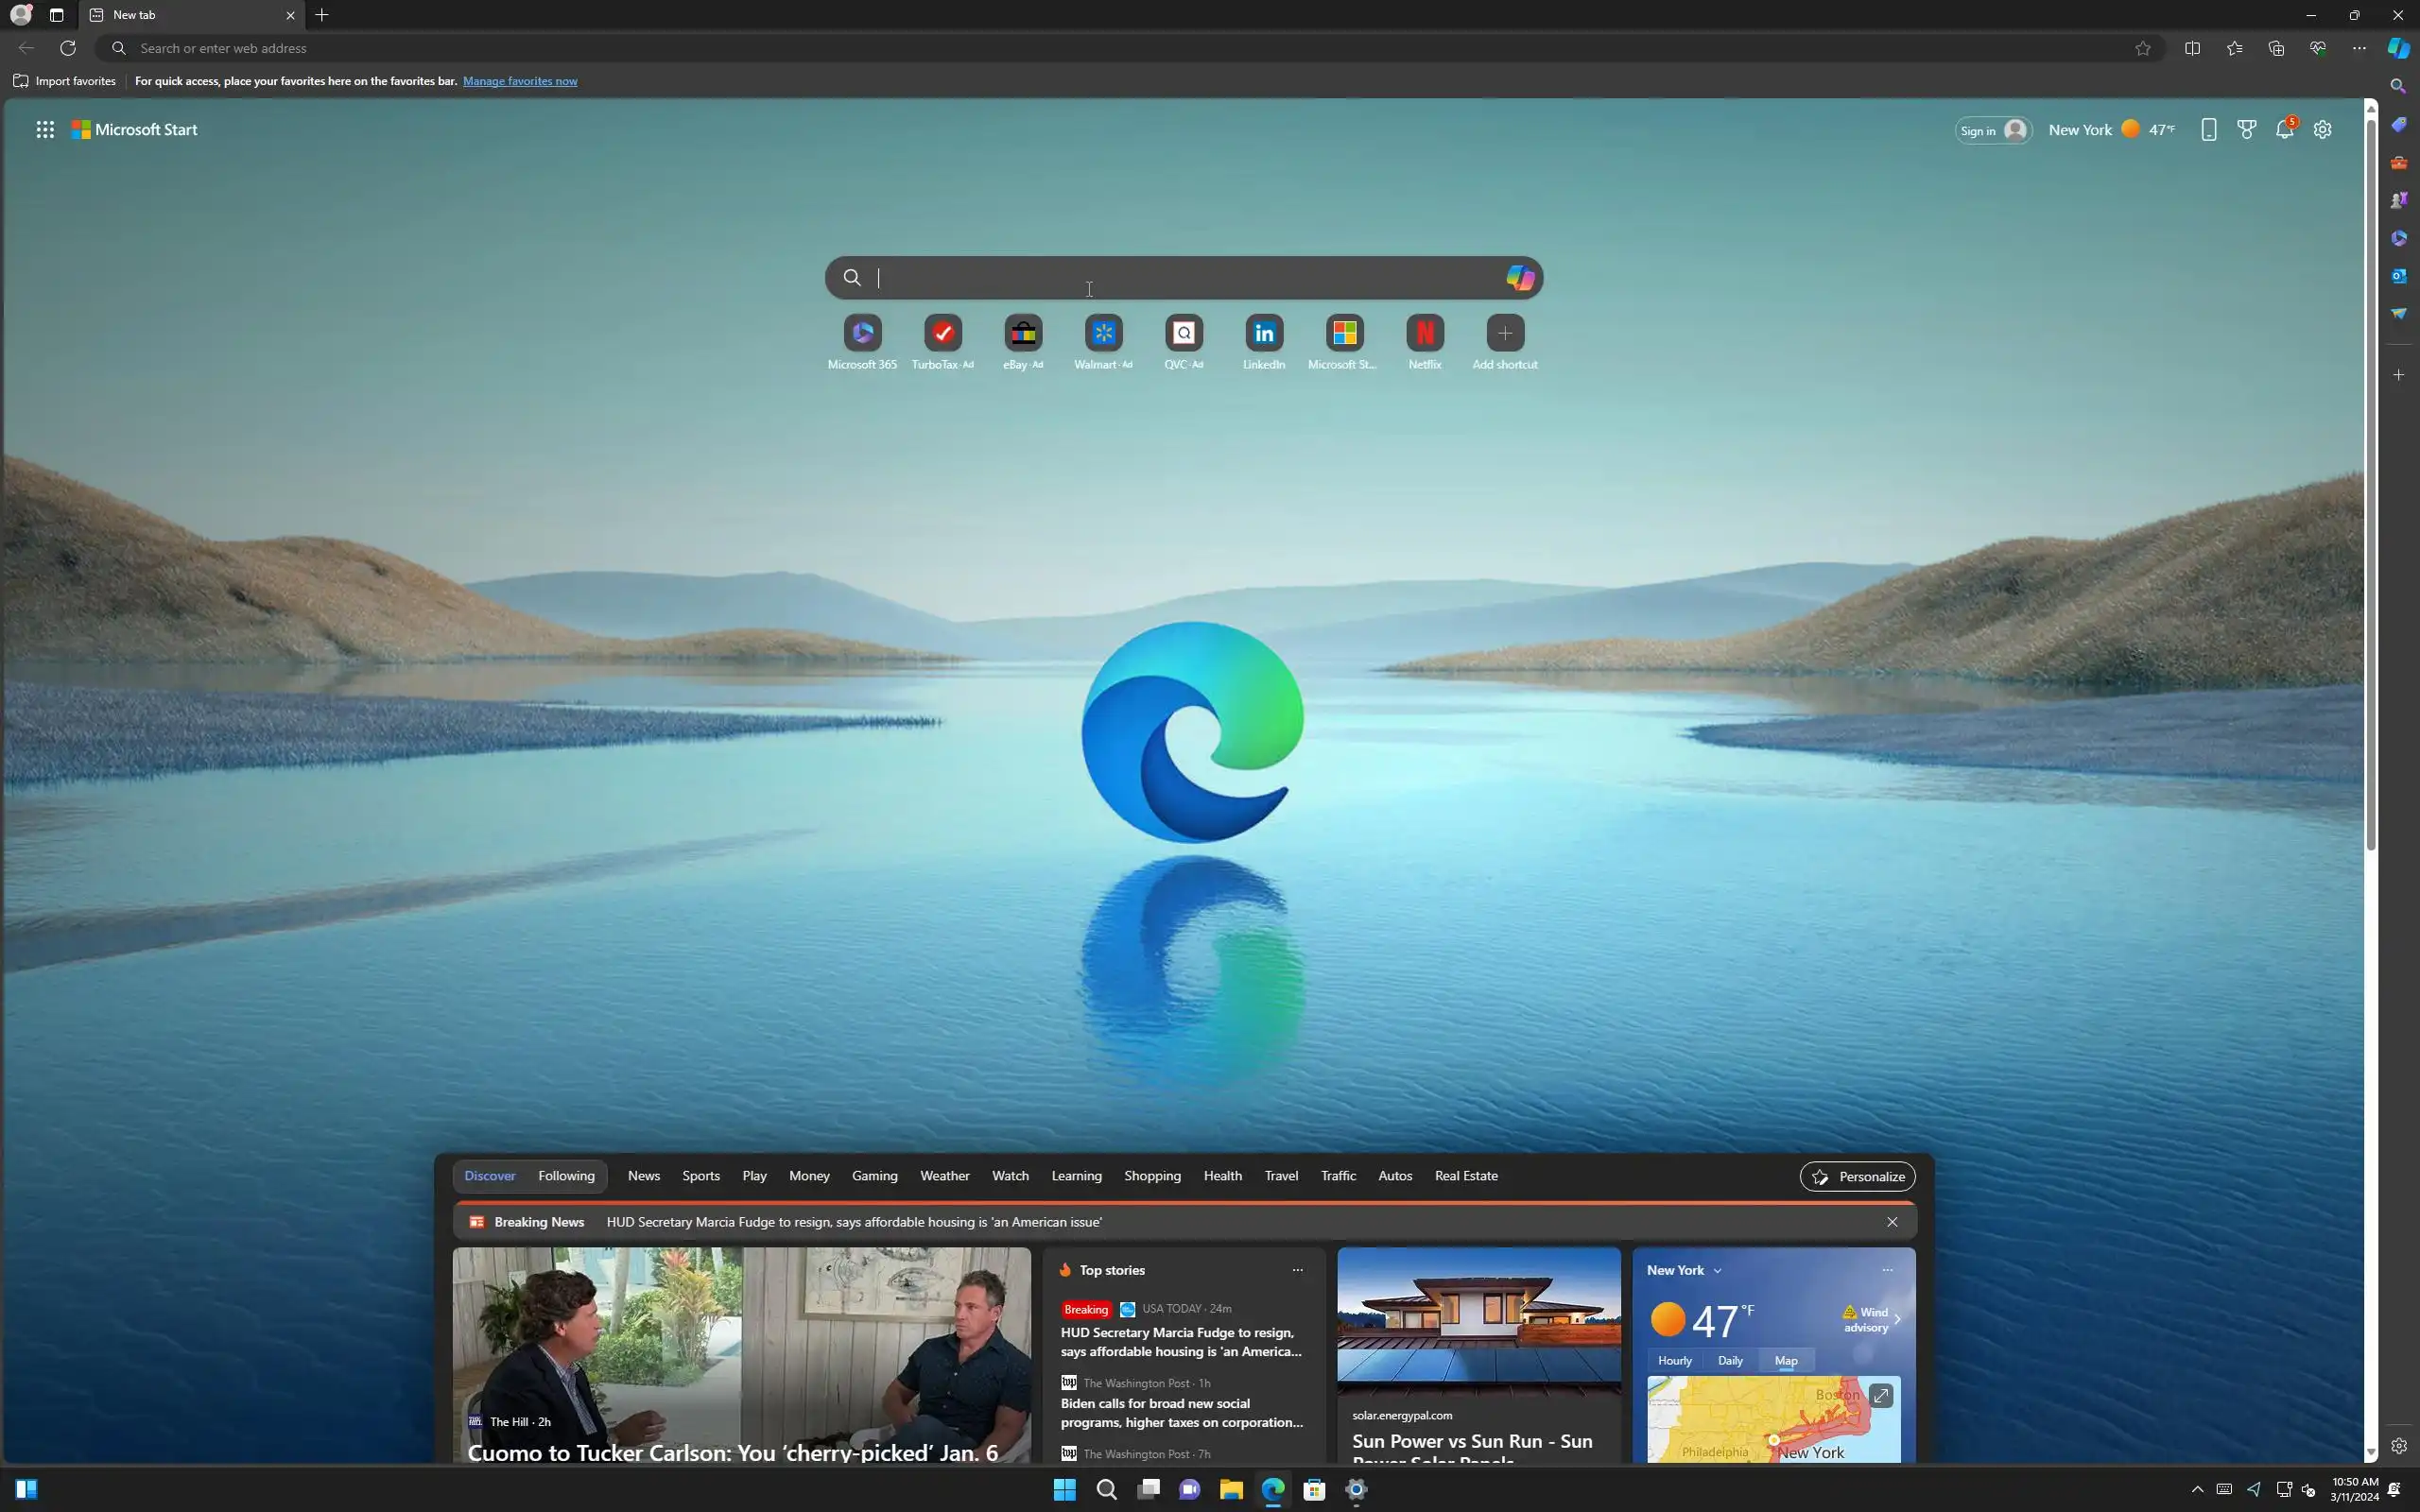The height and width of the screenshot is (1512, 2420).
Task: Expand New York location dropdown in weather card
Action: coord(1717,1270)
